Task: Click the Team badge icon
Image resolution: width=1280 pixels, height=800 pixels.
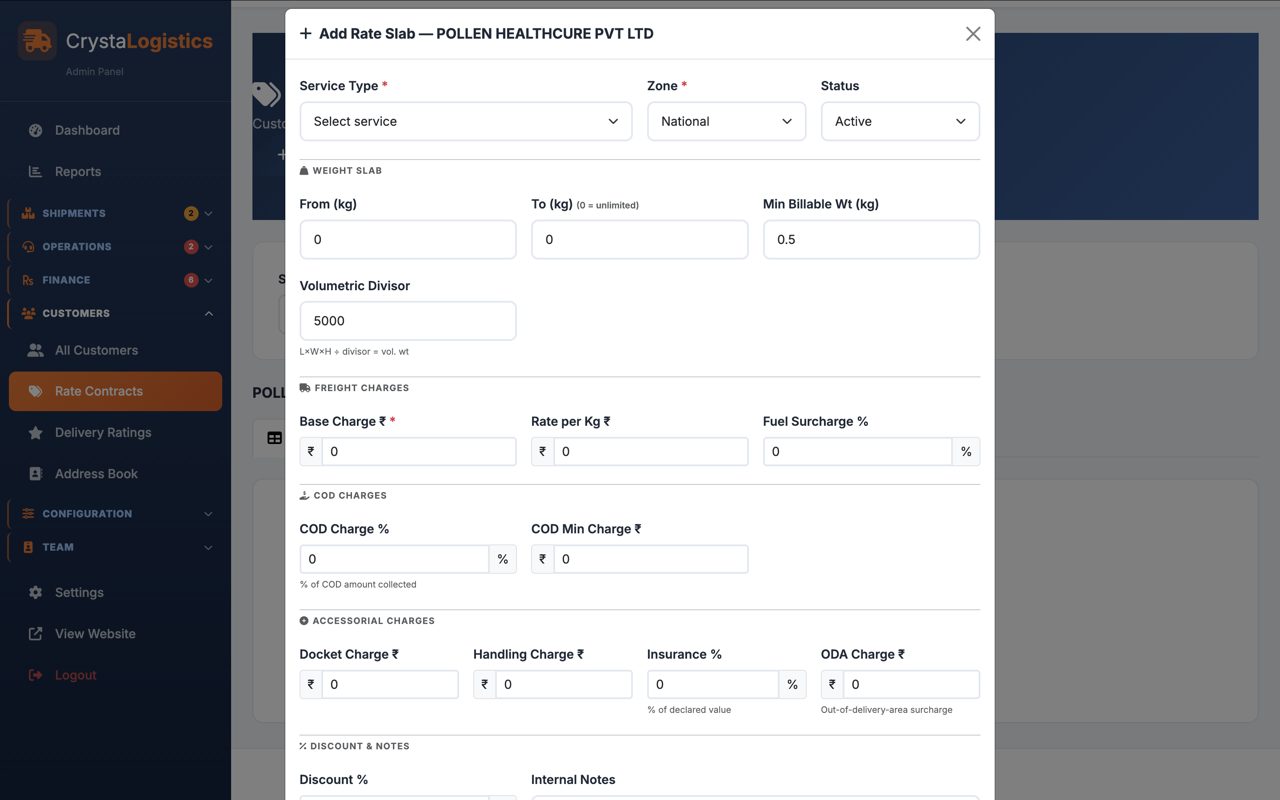Action: (28, 548)
